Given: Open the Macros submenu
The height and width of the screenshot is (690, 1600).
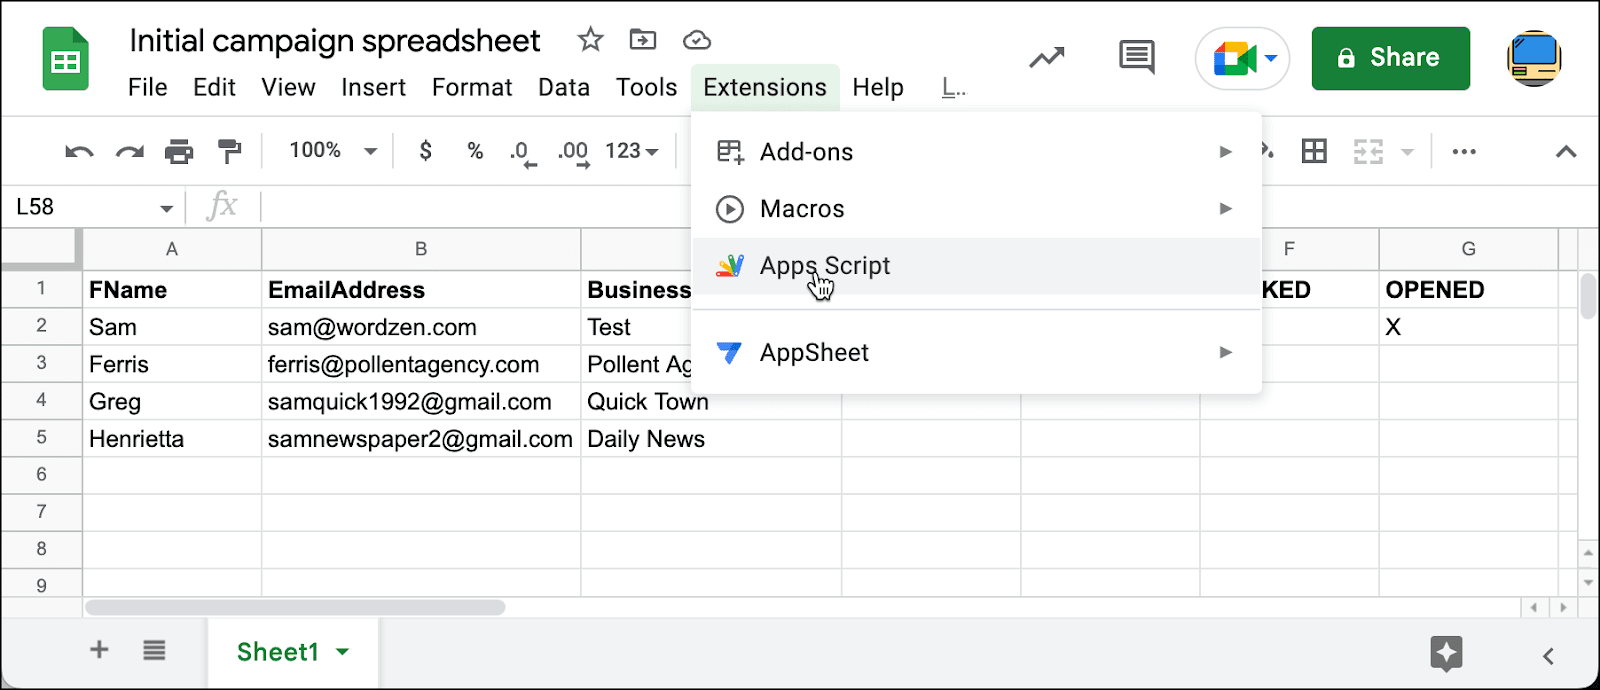Looking at the screenshot, I should [x=976, y=209].
